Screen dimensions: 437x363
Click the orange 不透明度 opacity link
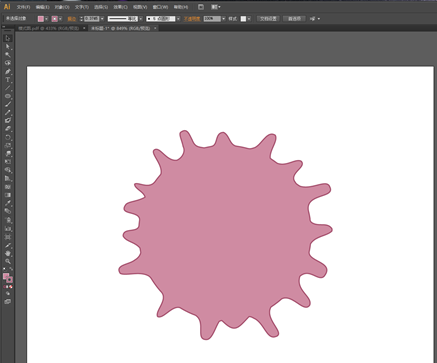[192, 19]
